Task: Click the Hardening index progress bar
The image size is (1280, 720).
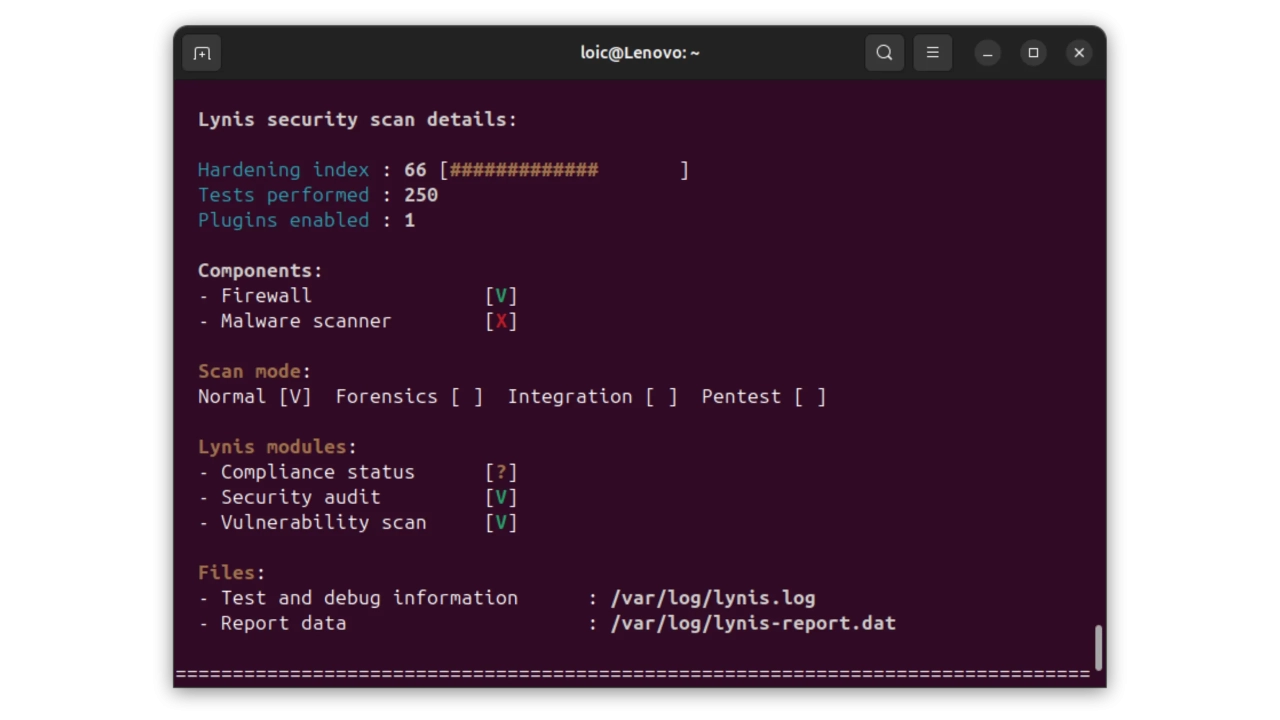Action: pos(564,170)
